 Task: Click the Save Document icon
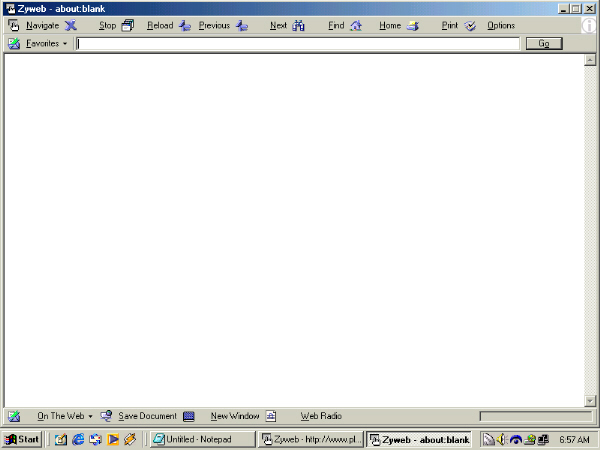click(106, 416)
